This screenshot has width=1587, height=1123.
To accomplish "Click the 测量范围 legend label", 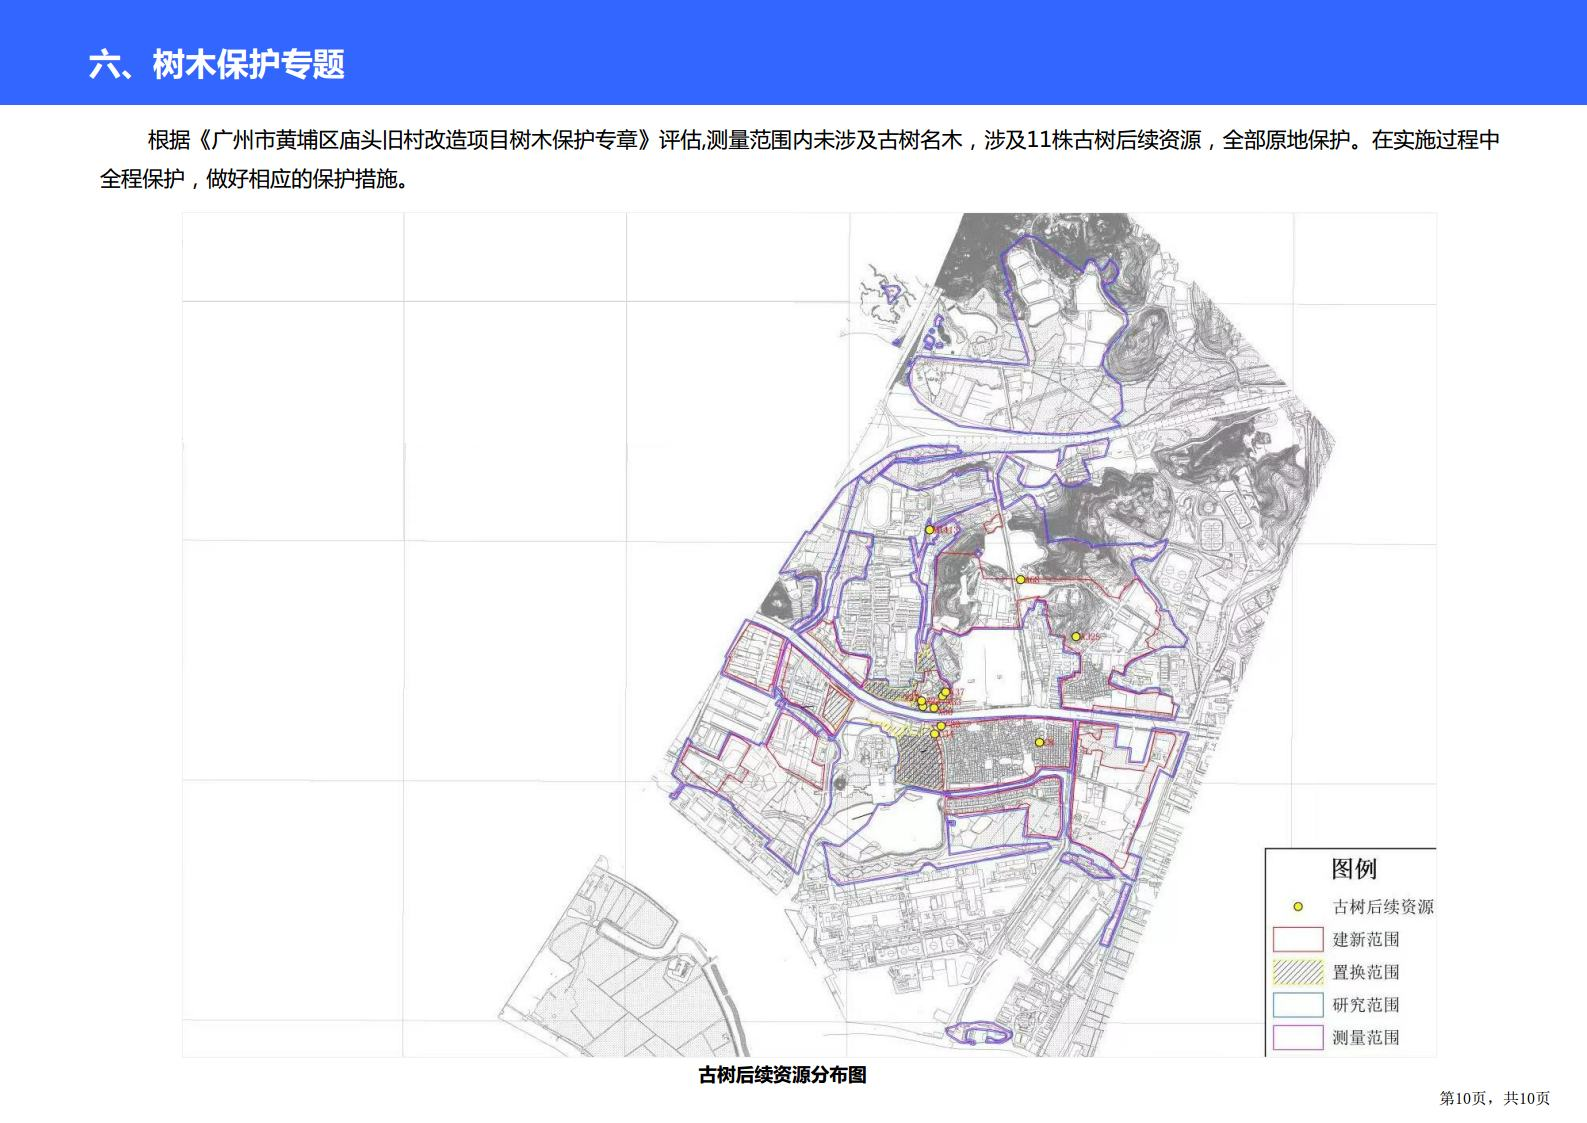I will [1365, 1038].
